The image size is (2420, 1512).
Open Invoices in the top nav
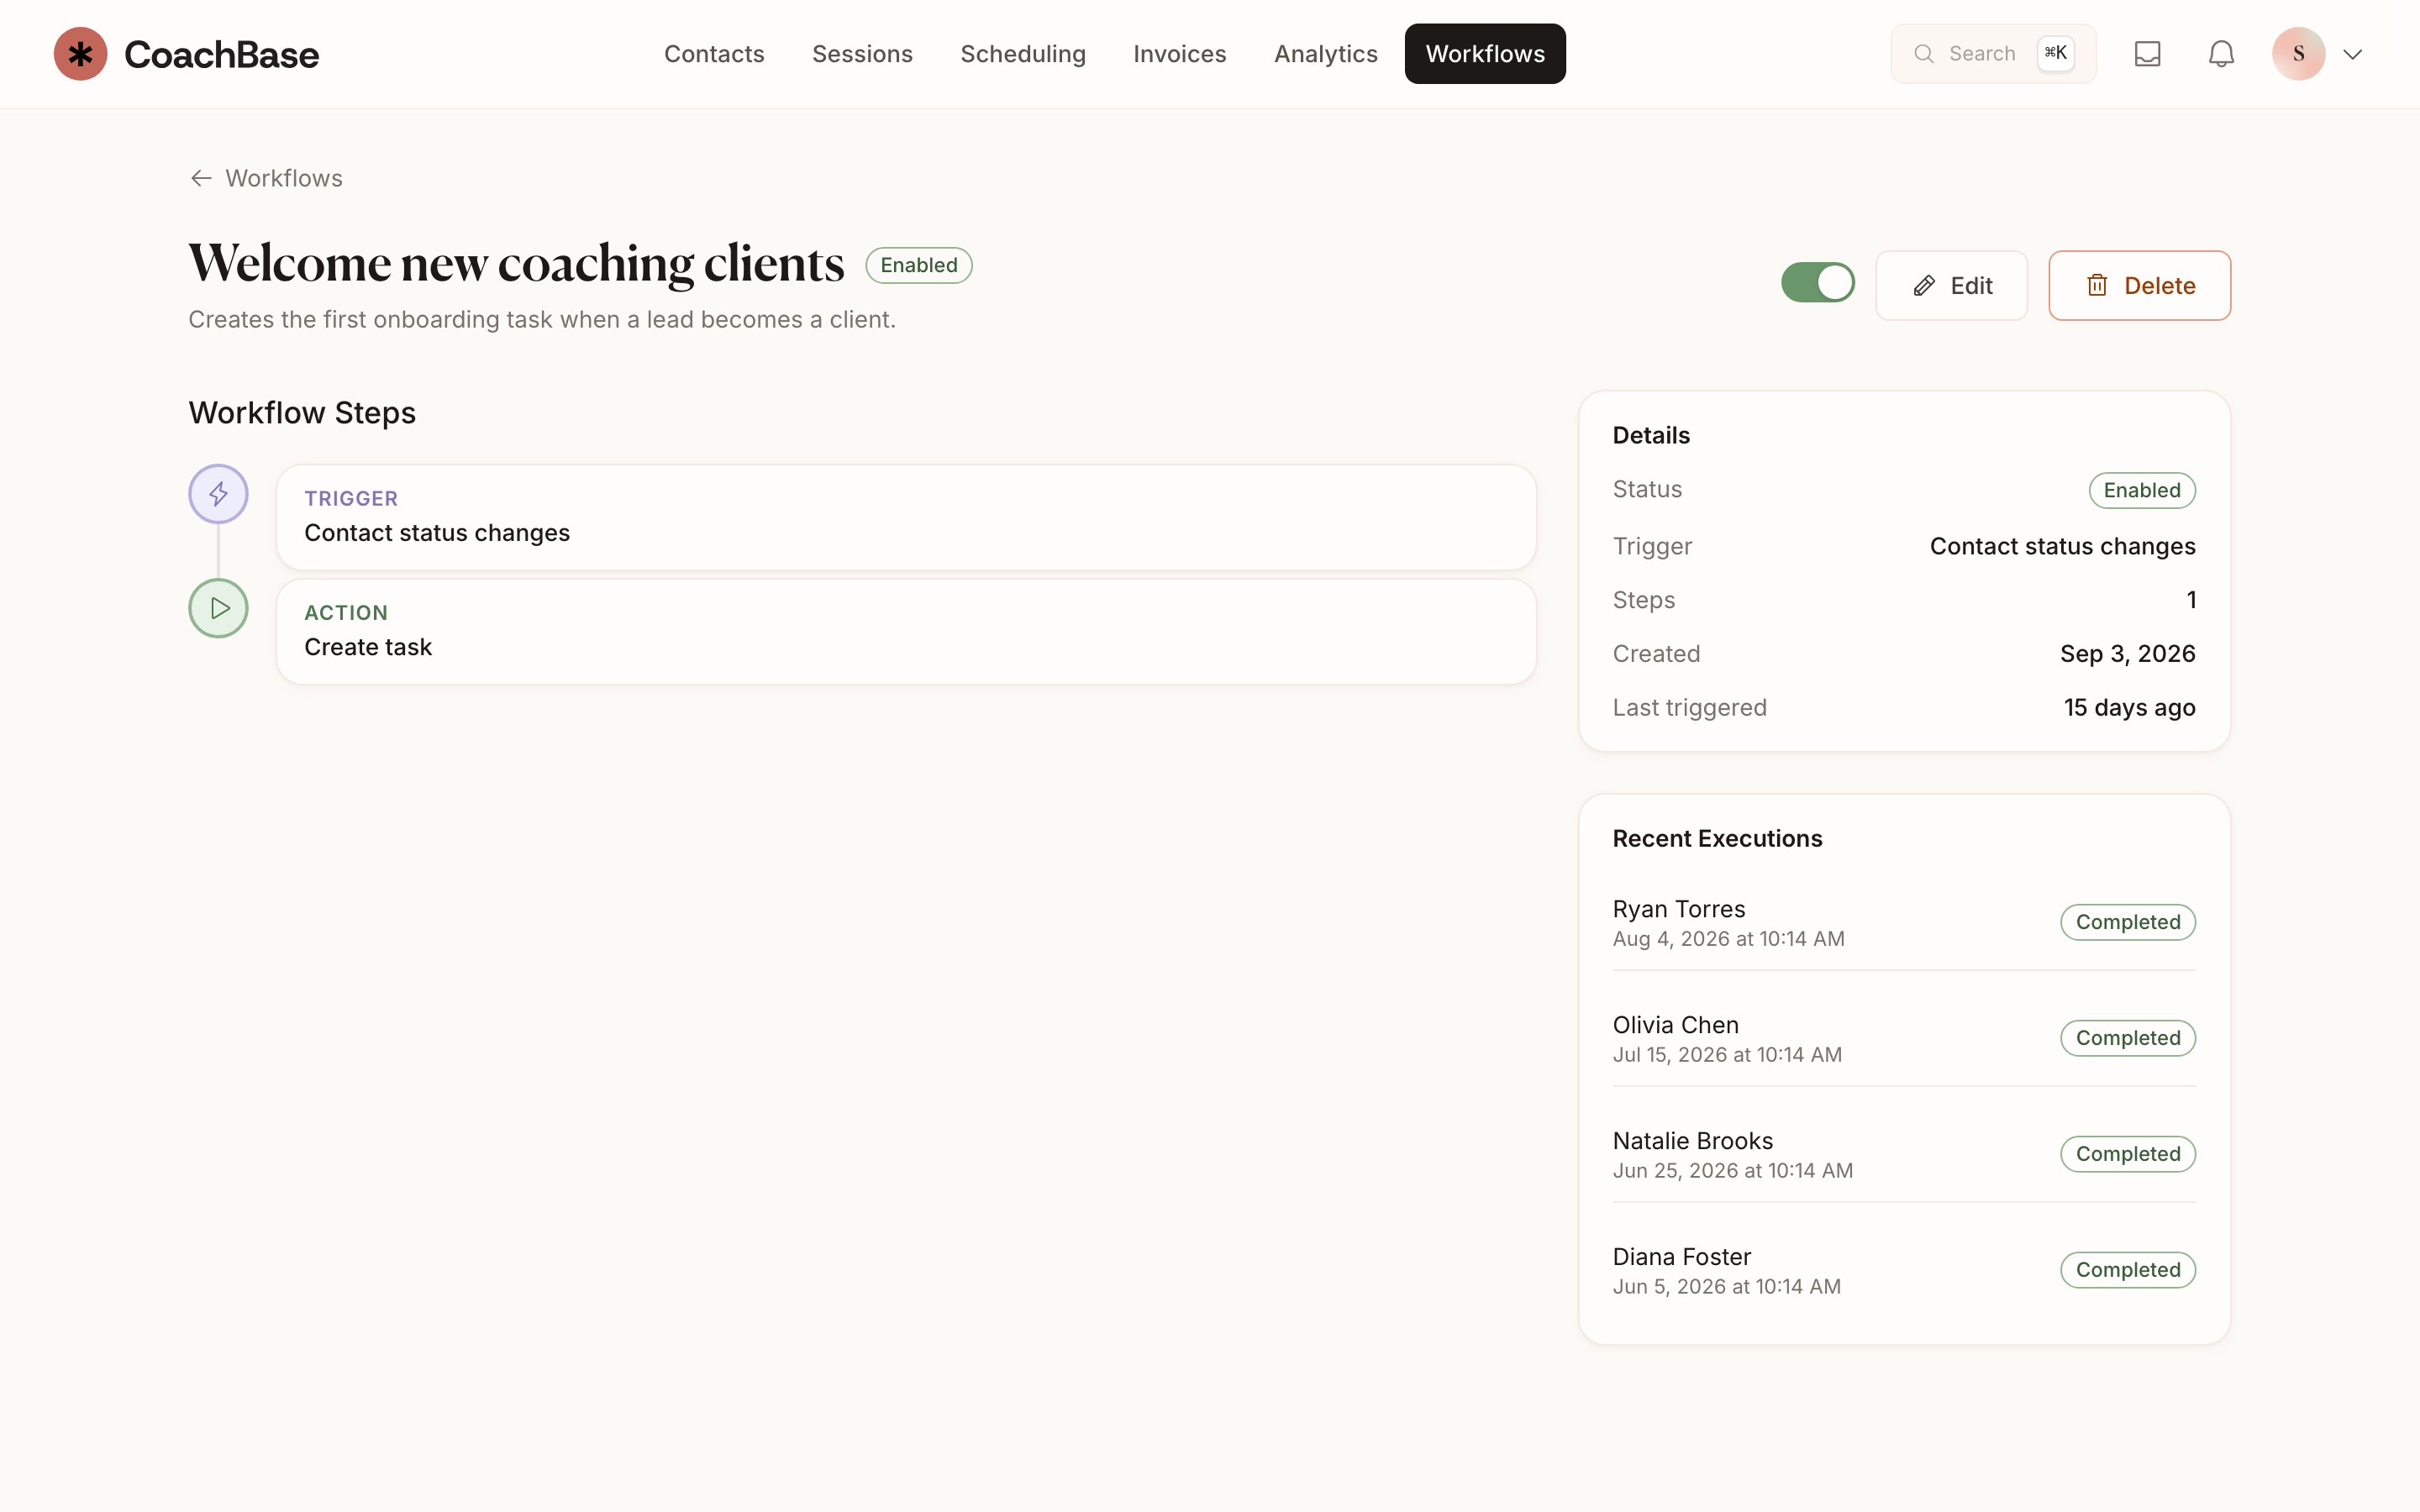[x=1179, y=54]
